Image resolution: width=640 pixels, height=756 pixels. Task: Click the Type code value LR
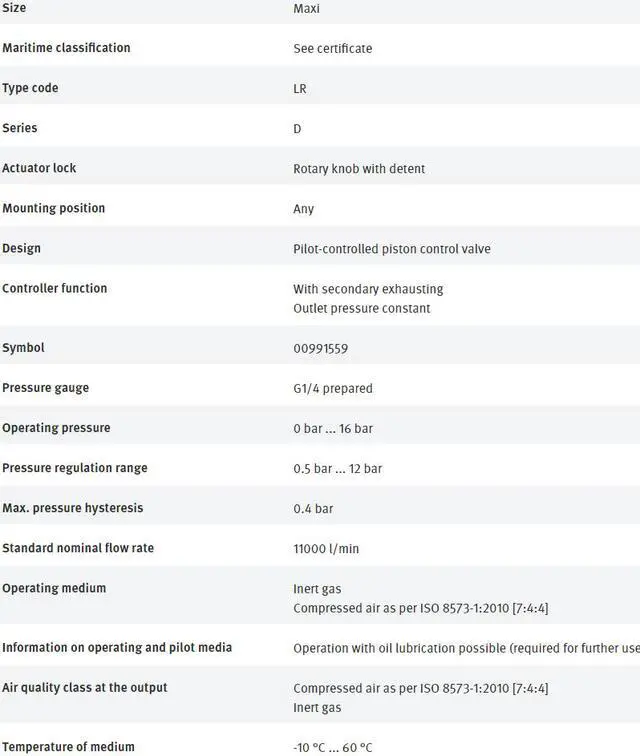tap(300, 89)
